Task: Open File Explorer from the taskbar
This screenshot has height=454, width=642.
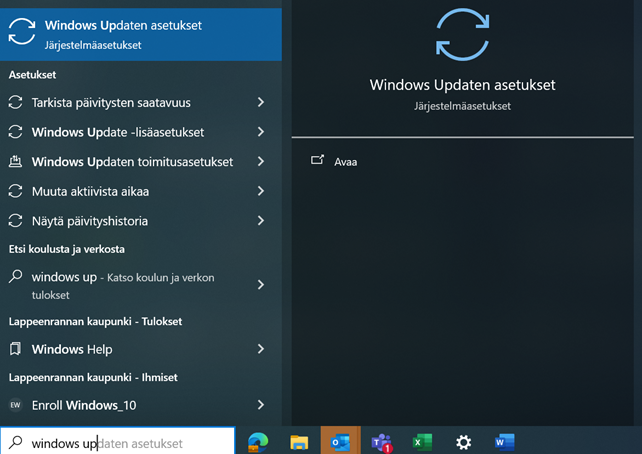Action: click(299, 443)
